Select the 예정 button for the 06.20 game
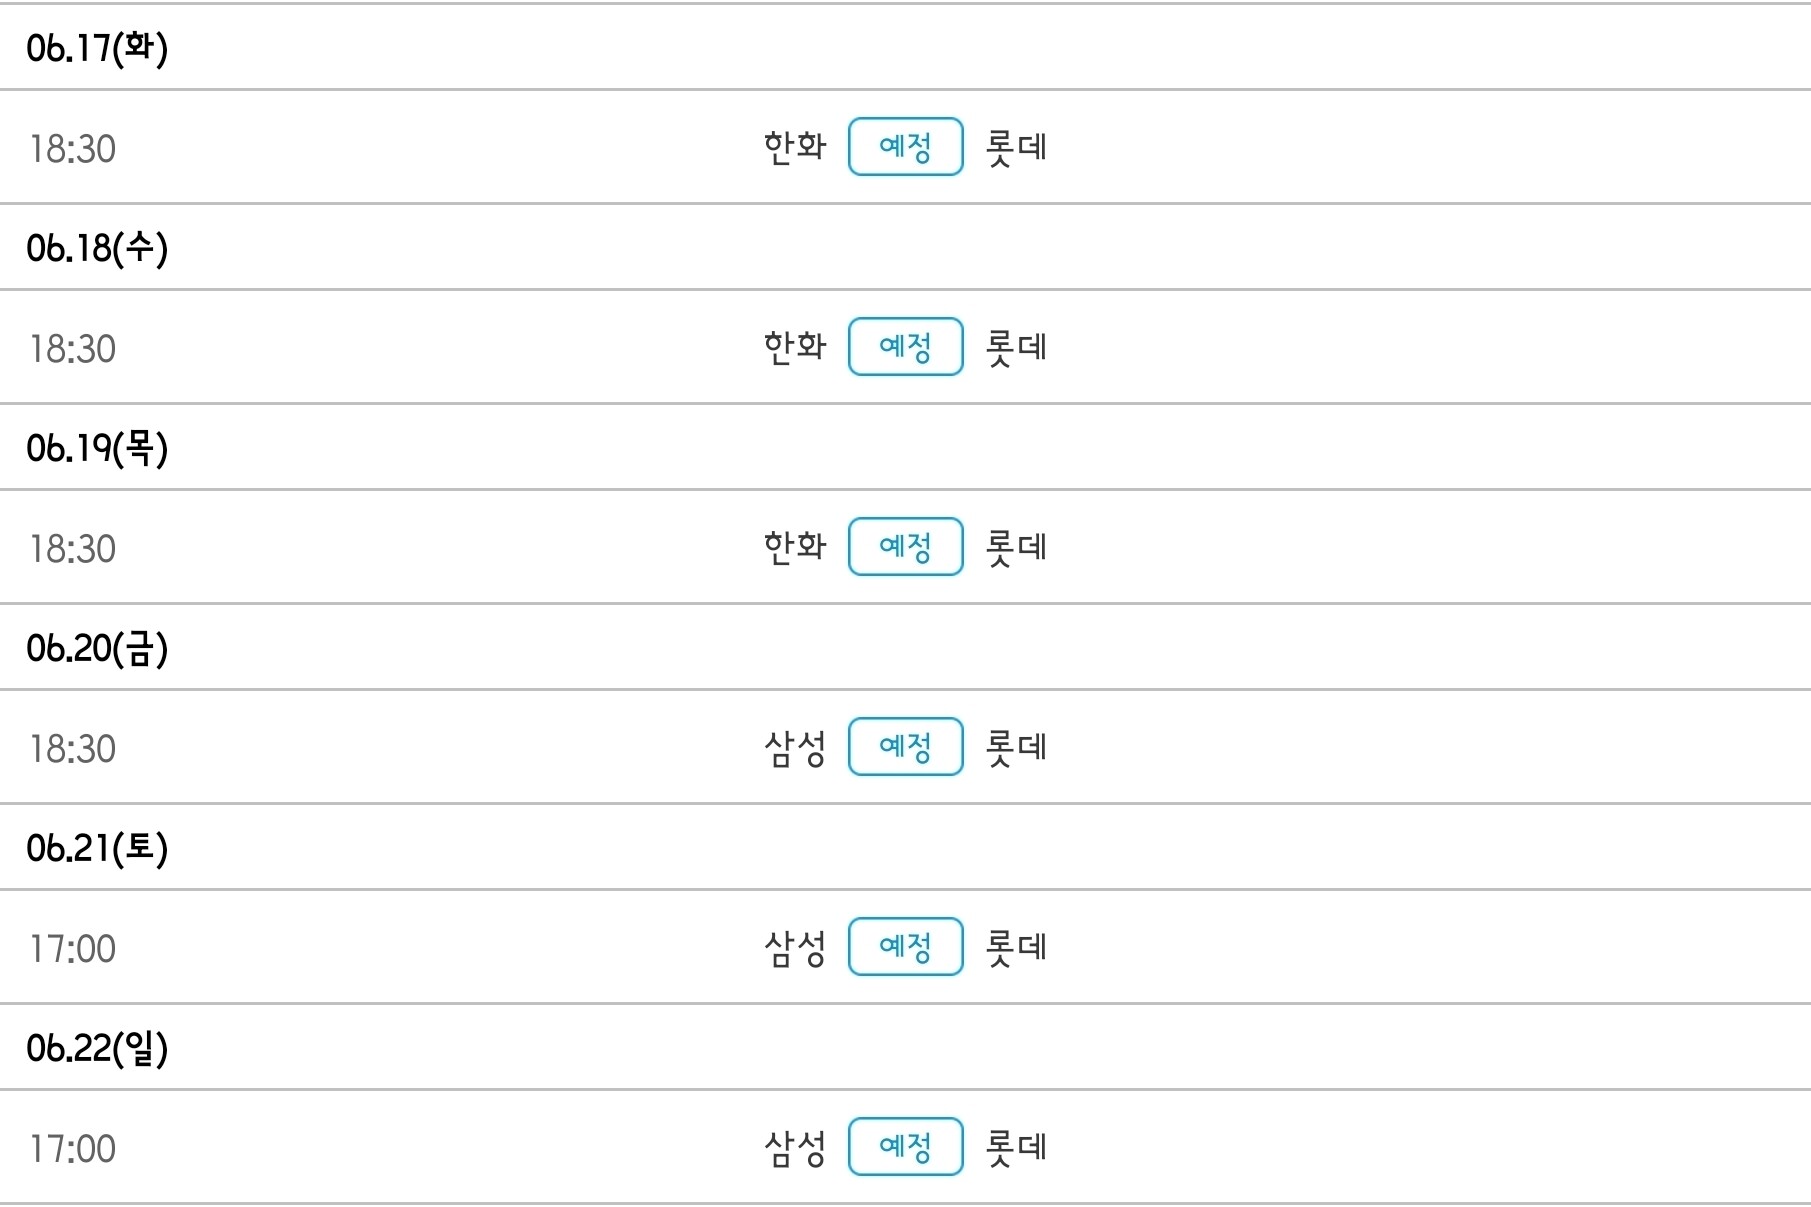Screen dimensions: 1811x1207 click(x=905, y=747)
